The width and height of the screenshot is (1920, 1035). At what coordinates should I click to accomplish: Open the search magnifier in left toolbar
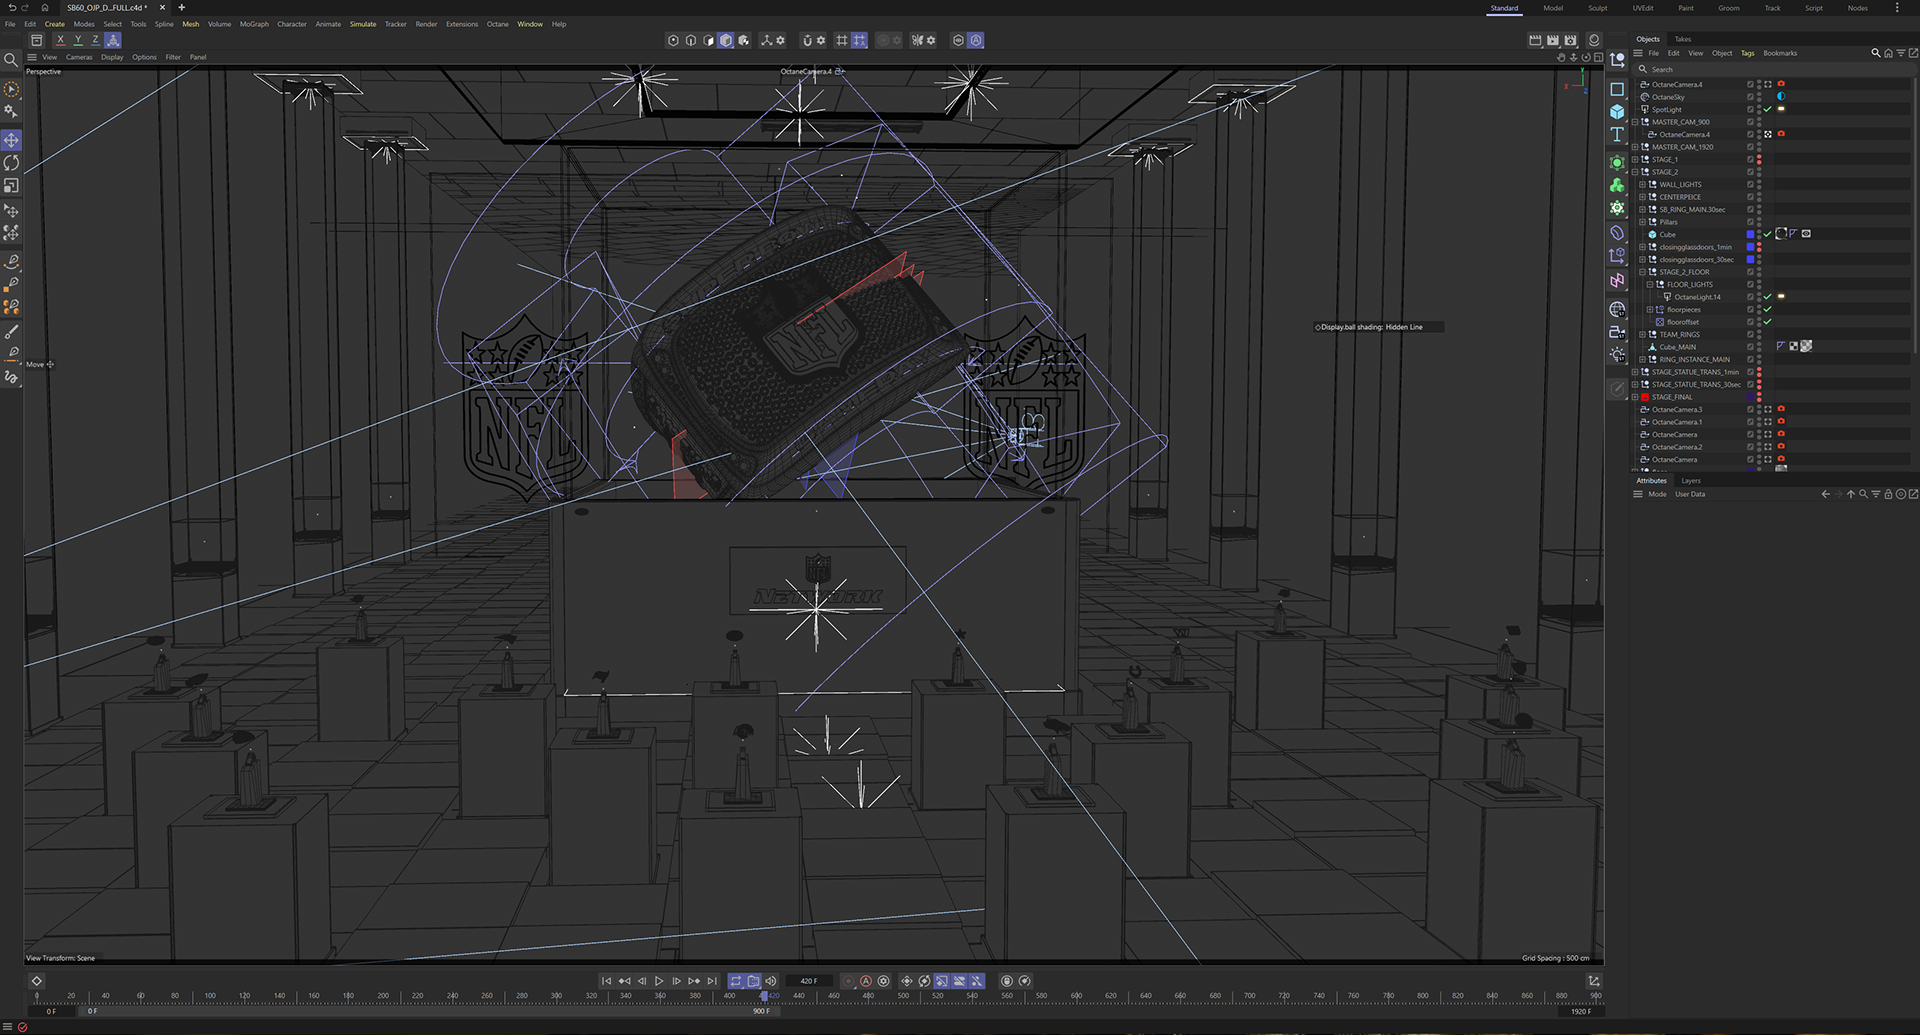[11, 60]
